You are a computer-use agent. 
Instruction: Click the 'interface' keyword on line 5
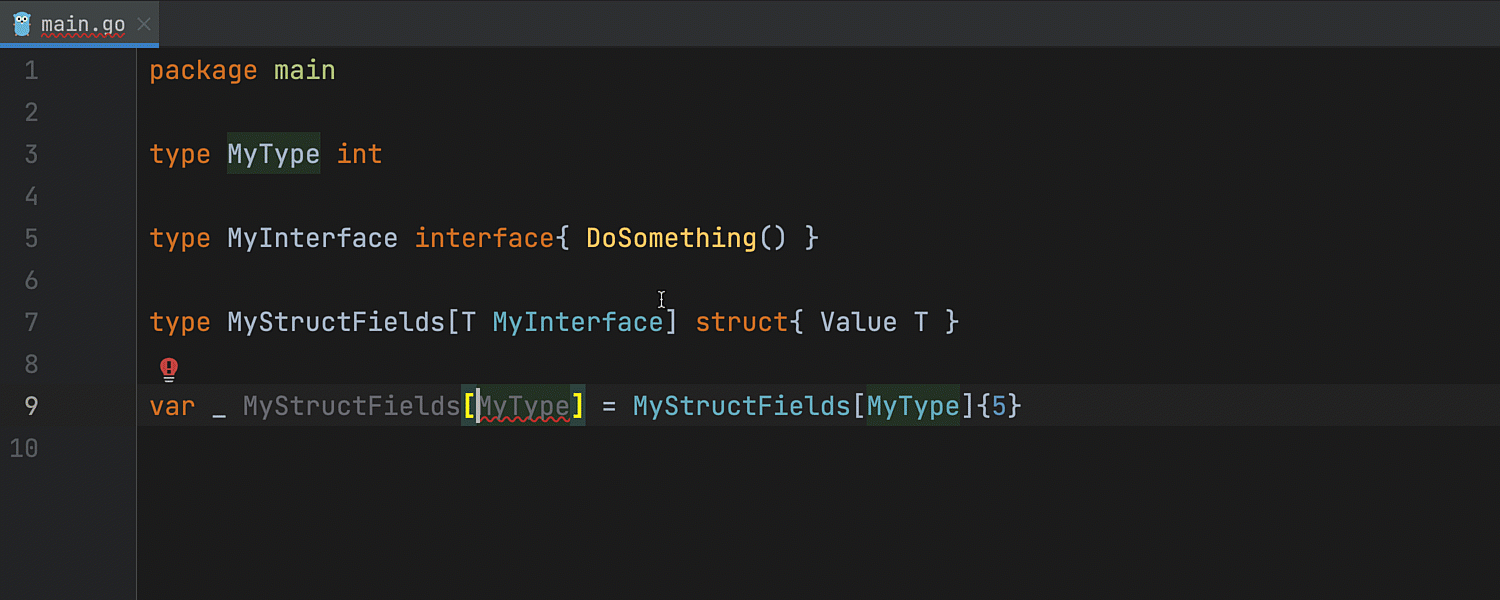coord(485,238)
